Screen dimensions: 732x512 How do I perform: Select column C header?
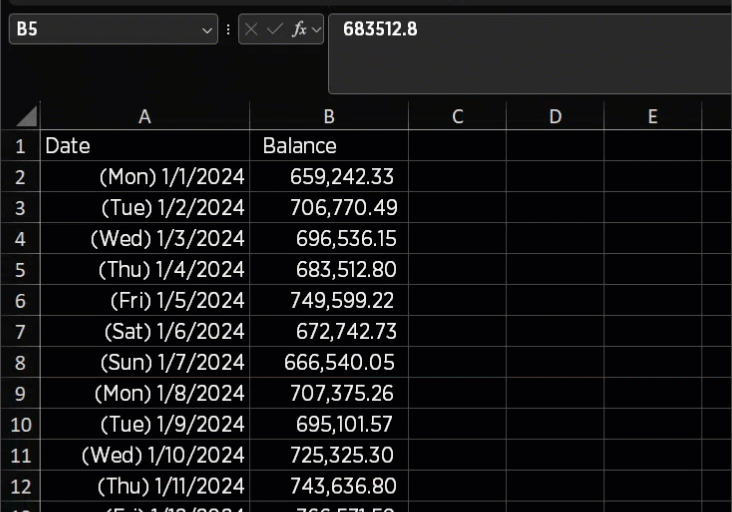457,116
